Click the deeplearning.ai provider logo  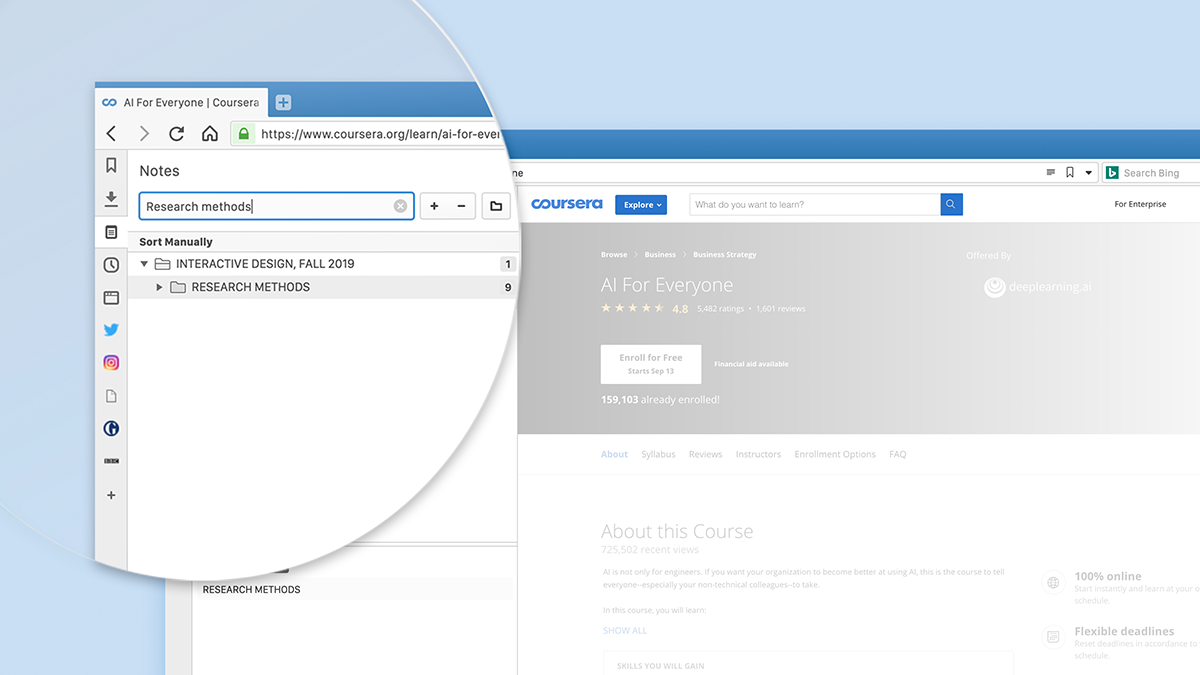tap(1038, 287)
